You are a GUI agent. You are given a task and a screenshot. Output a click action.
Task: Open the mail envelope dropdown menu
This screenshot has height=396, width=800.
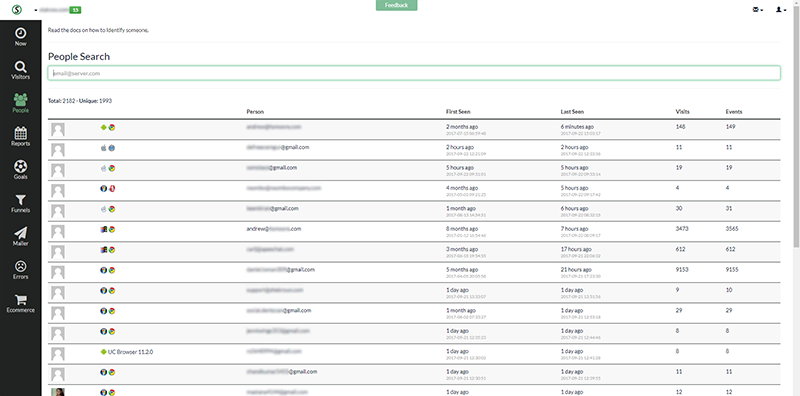coord(758,9)
